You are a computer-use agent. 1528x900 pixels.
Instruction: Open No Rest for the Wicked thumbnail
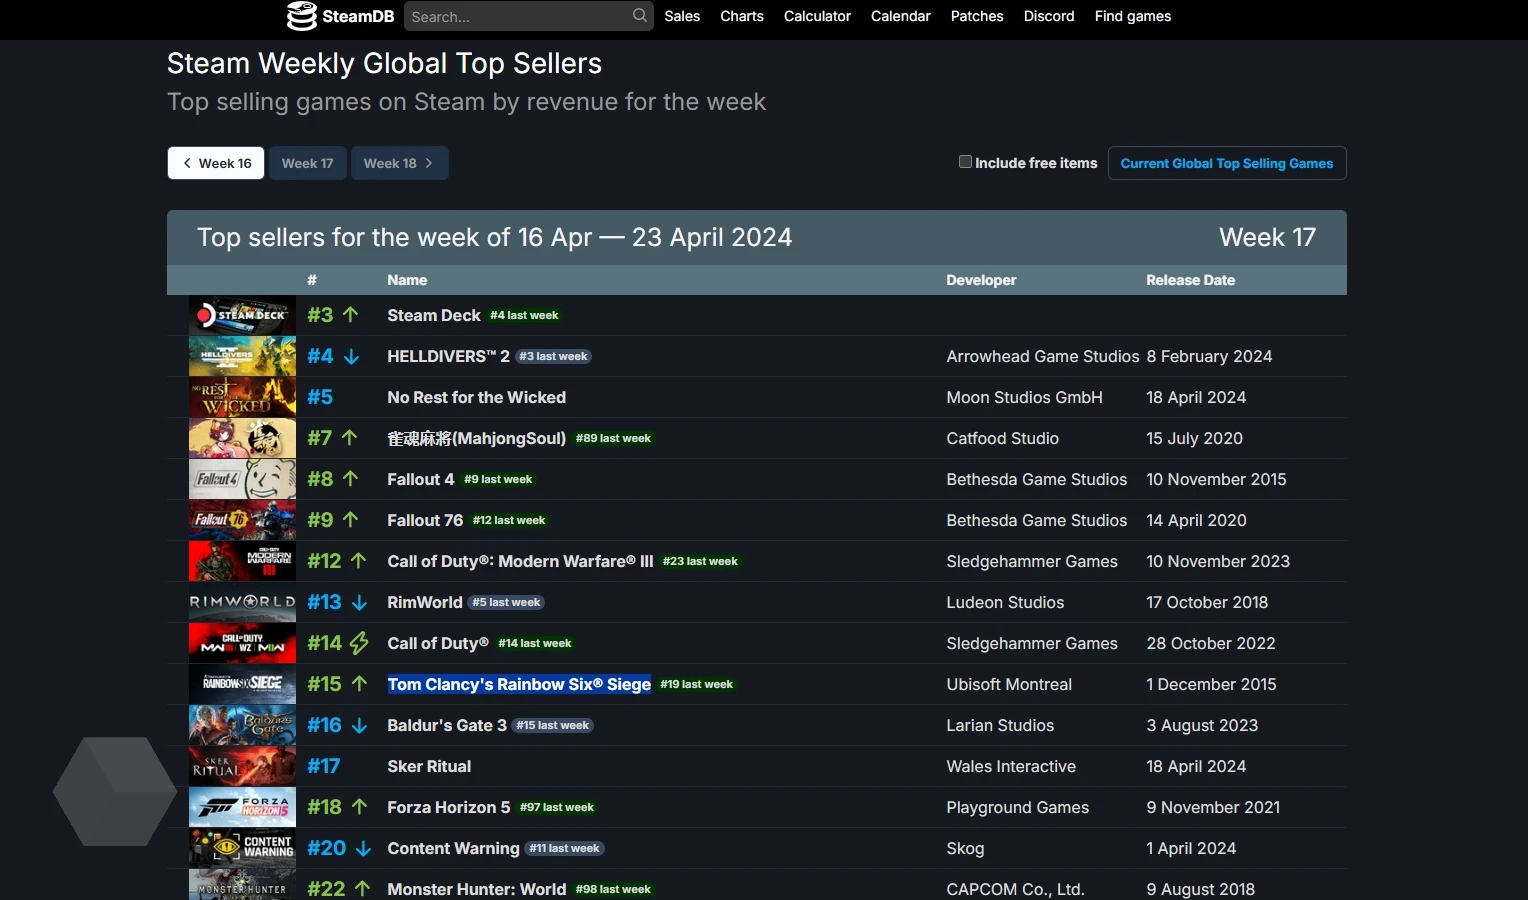[x=242, y=397]
